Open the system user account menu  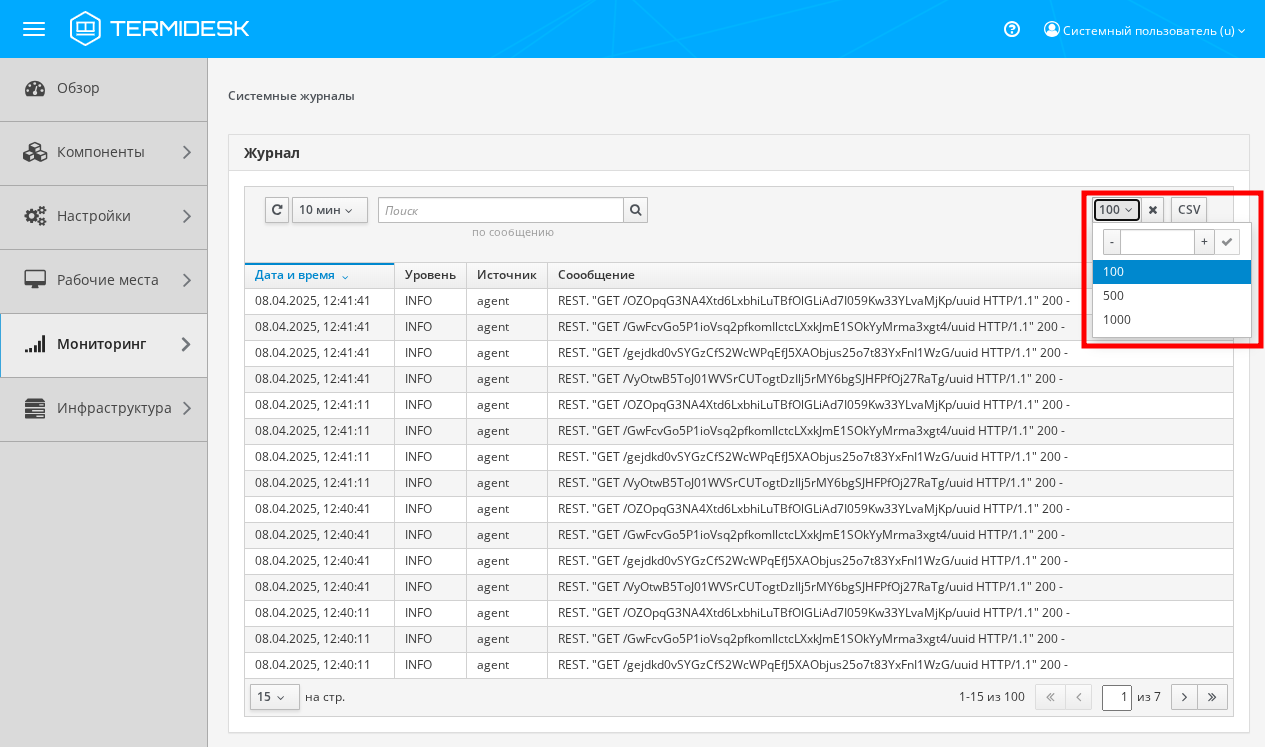(x=1144, y=30)
